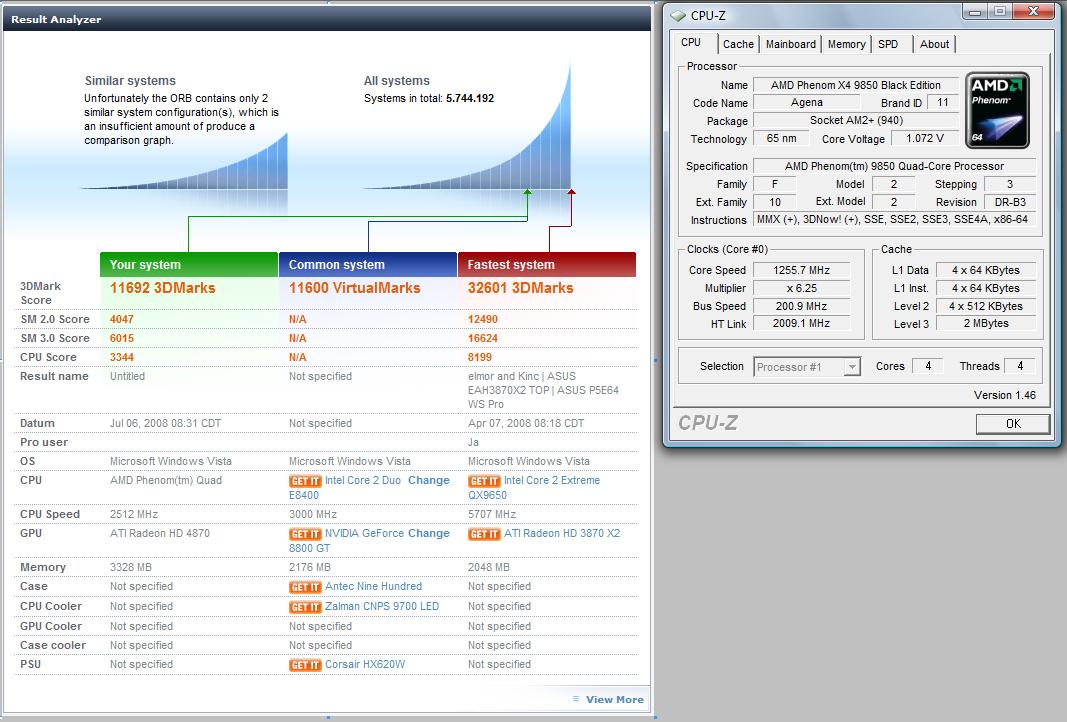The height and width of the screenshot is (722, 1067).
Task: Click the total systems count 5.744.192
Action: click(x=470, y=98)
